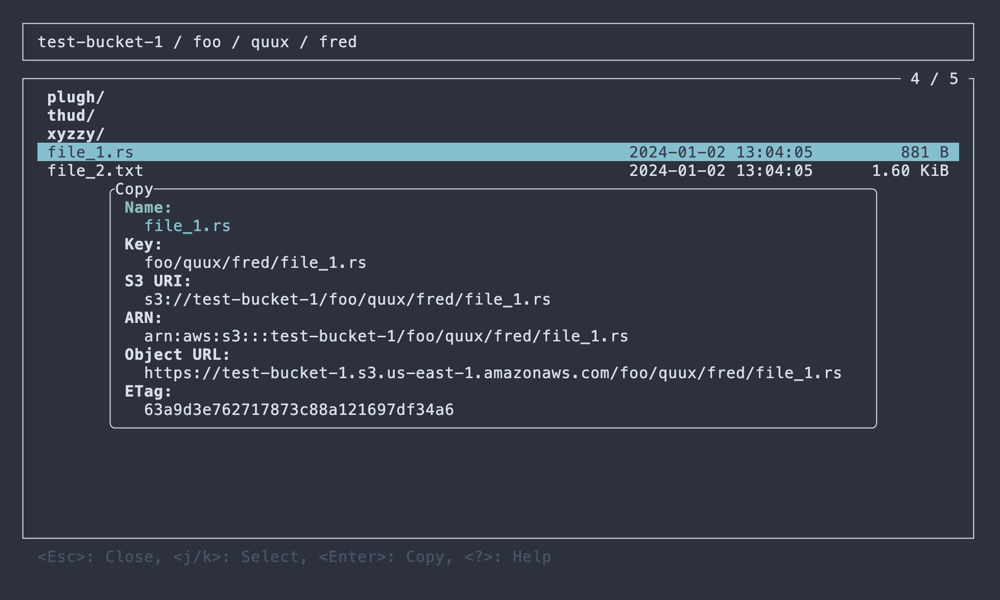This screenshot has height=600, width=1000.
Task: Open the plugh/ folder
Action: [x=75, y=98]
